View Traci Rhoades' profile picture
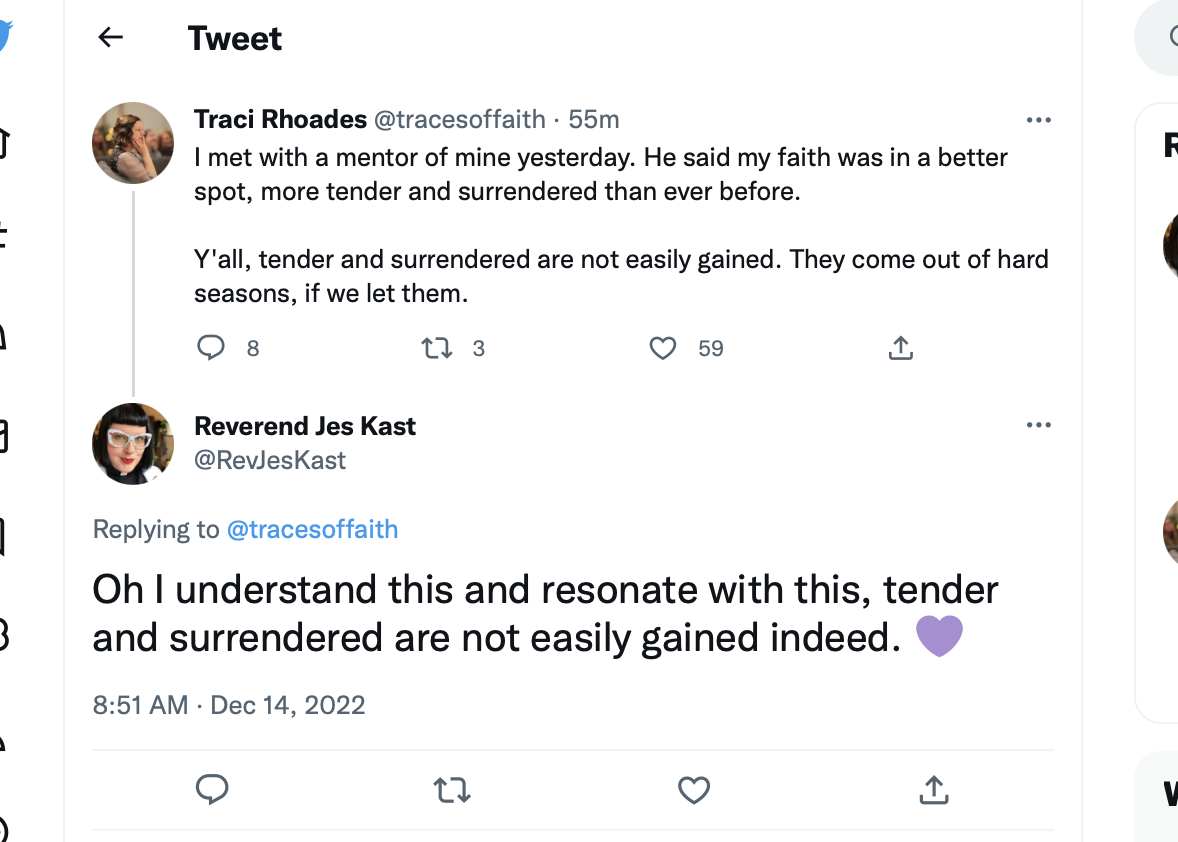The image size is (1178, 842). pyautogui.click(x=133, y=142)
